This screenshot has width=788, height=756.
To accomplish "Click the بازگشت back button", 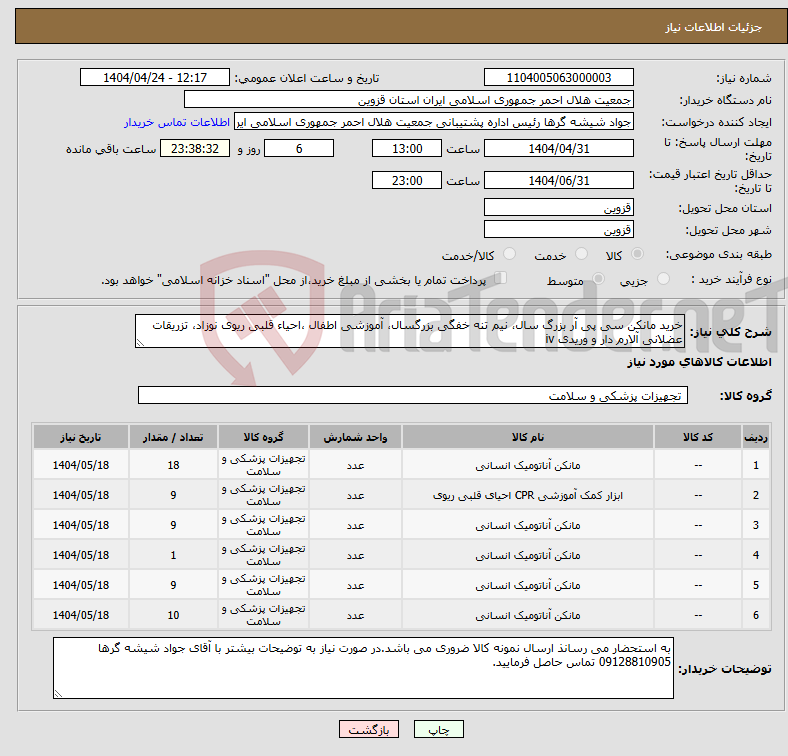I will (x=369, y=729).
